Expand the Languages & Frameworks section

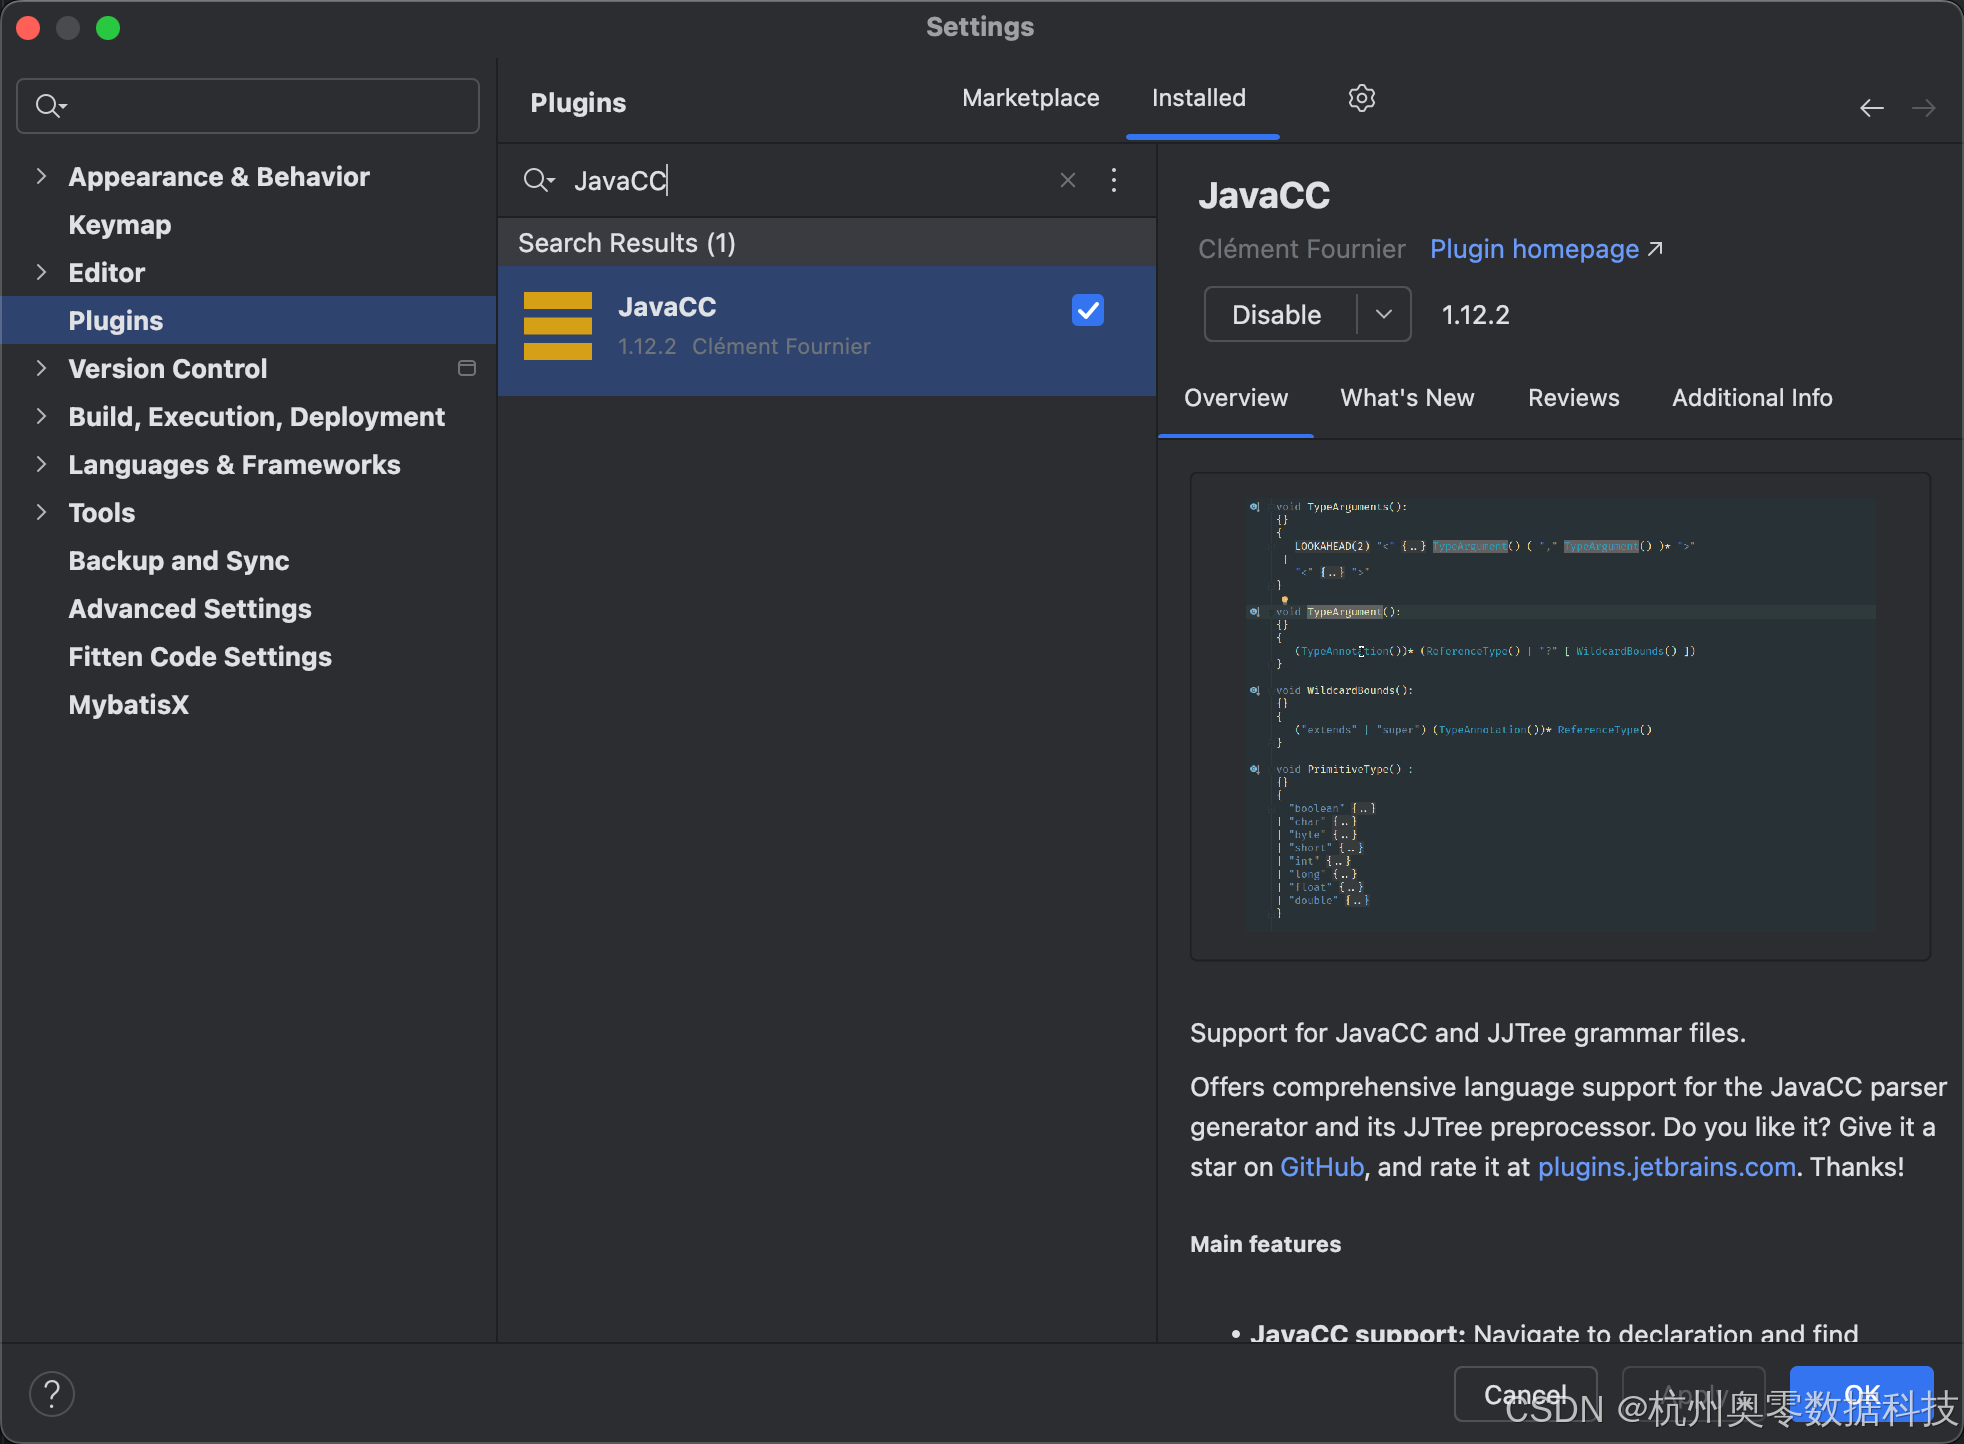pos(41,464)
